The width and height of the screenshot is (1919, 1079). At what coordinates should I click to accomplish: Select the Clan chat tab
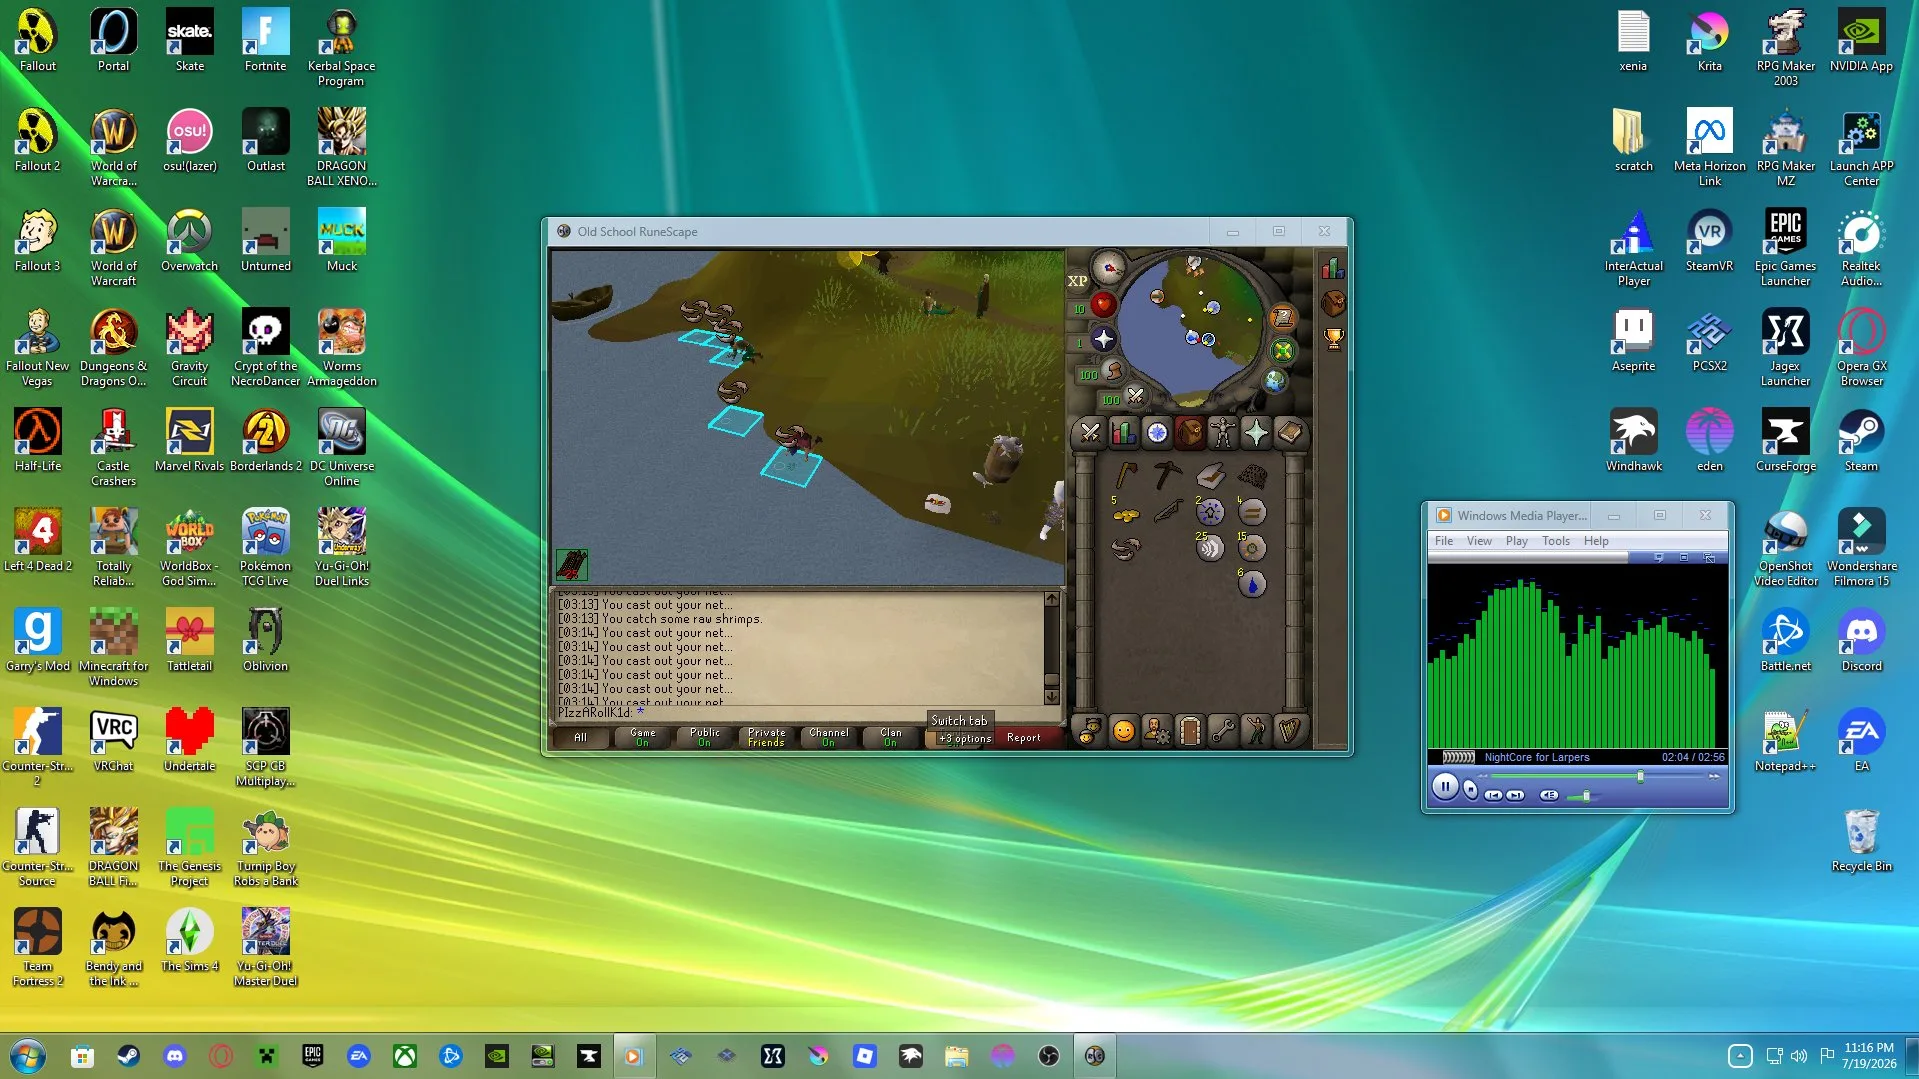(x=891, y=737)
